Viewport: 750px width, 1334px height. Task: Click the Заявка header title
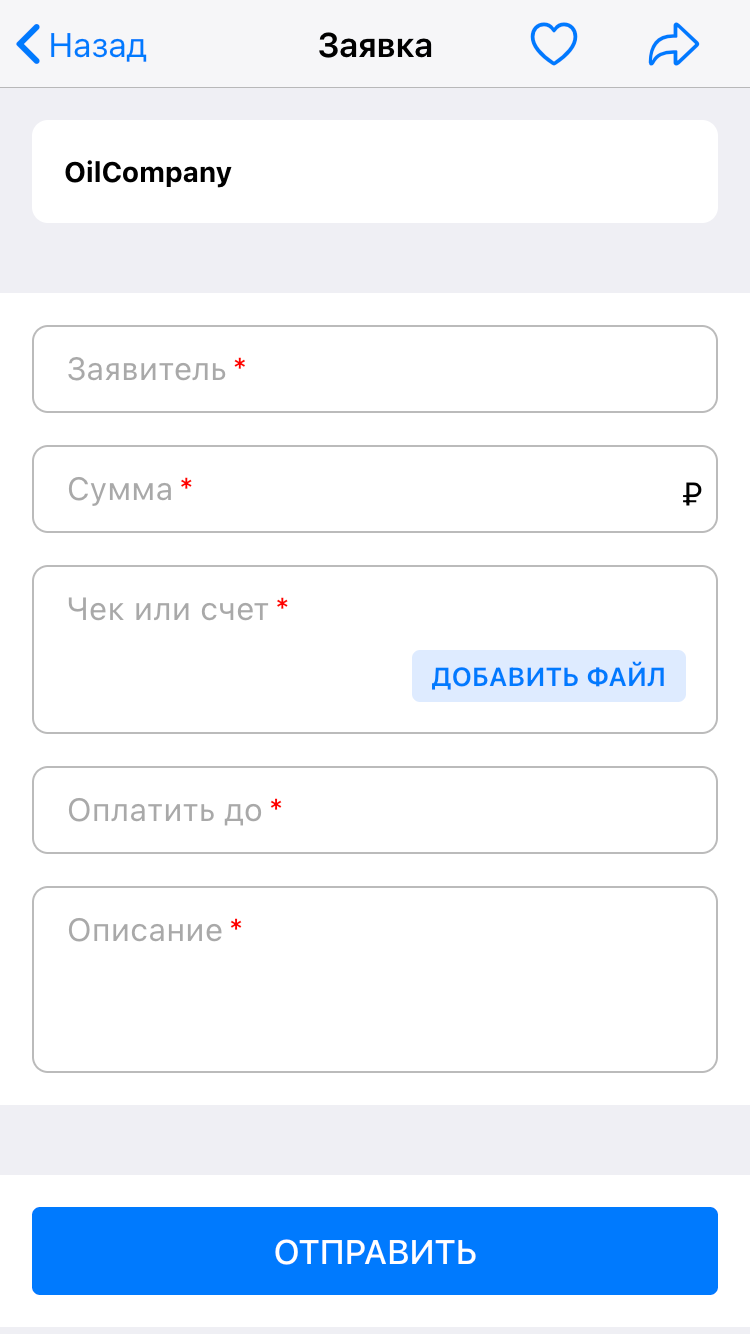375,46
